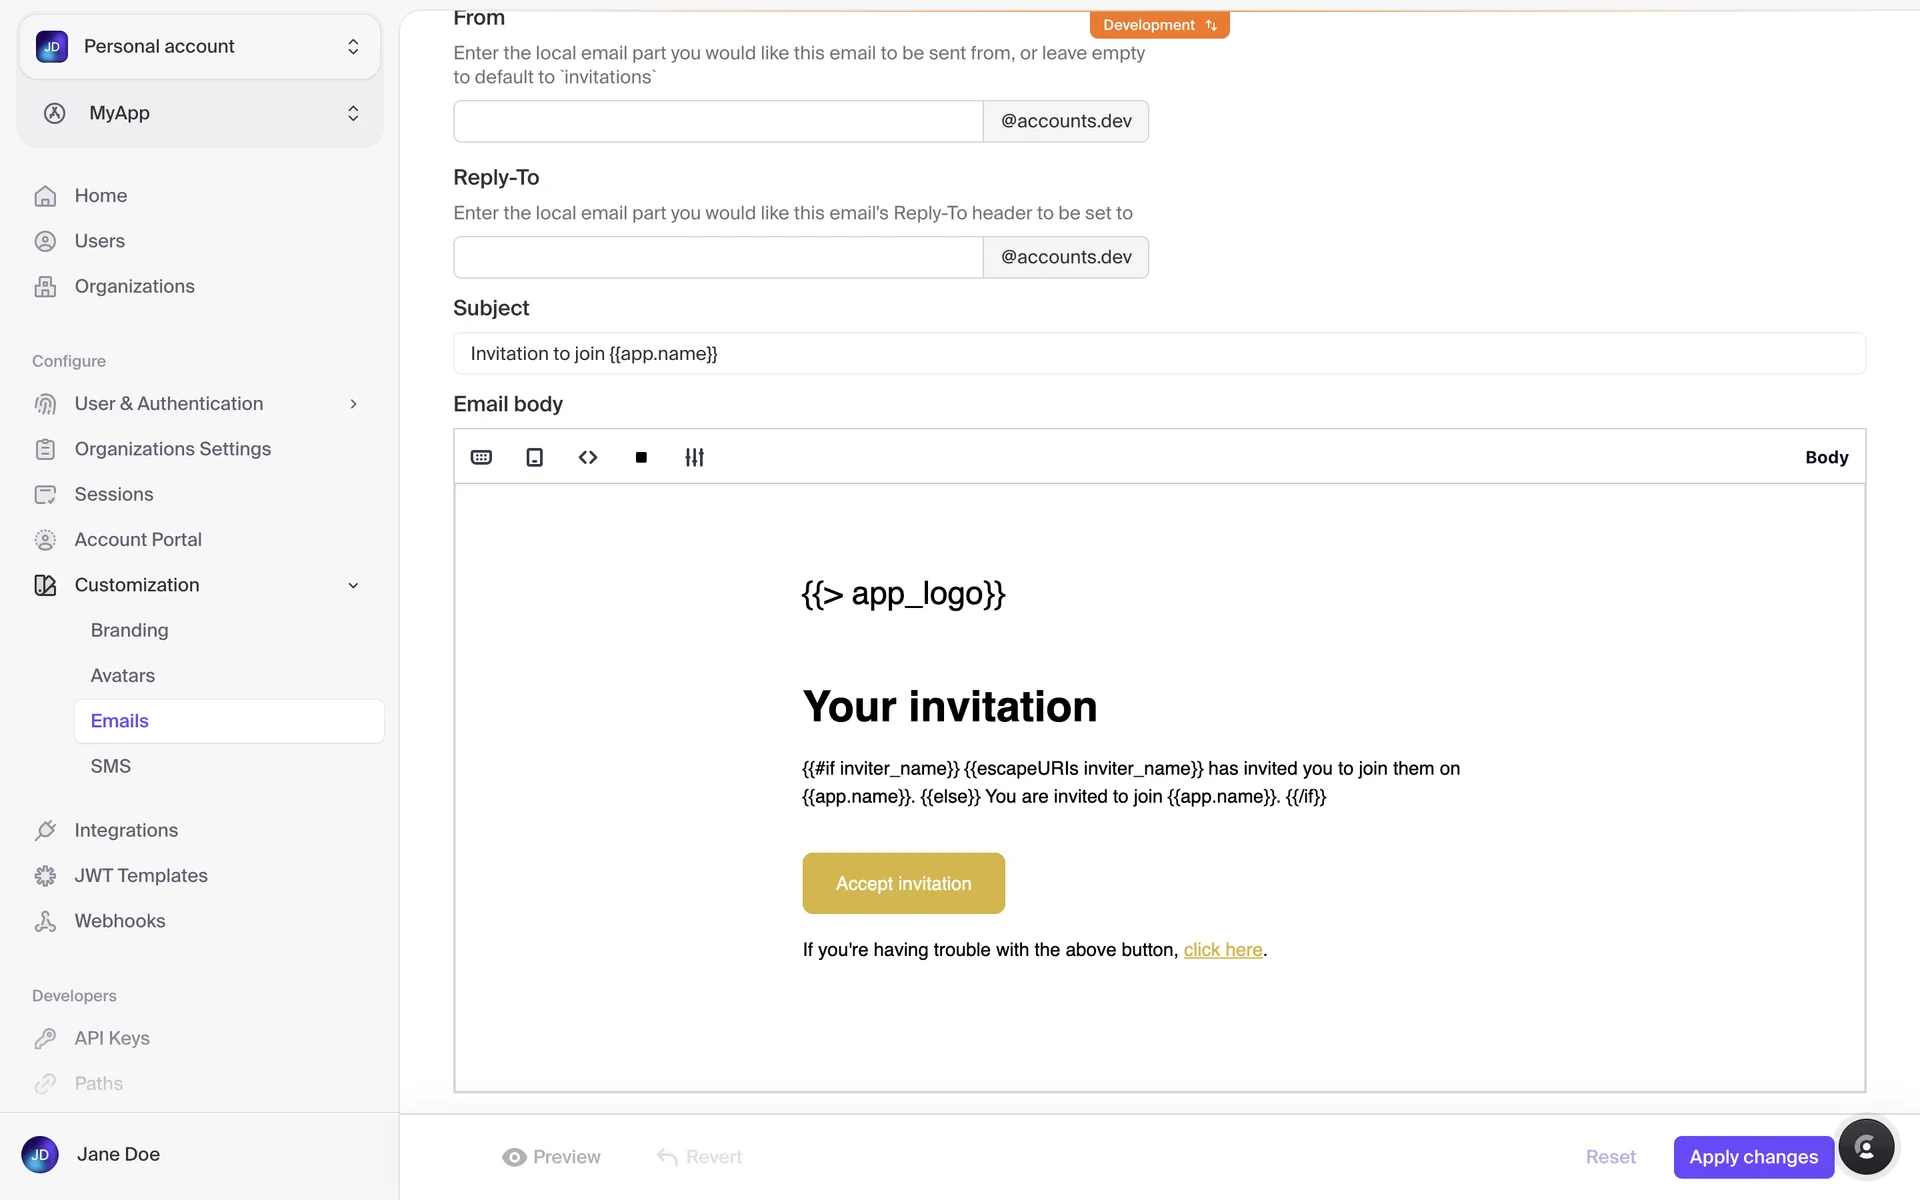Open the sliders settings icon in editor
Image resolution: width=1920 pixels, height=1200 pixels.
tap(695, 457)
